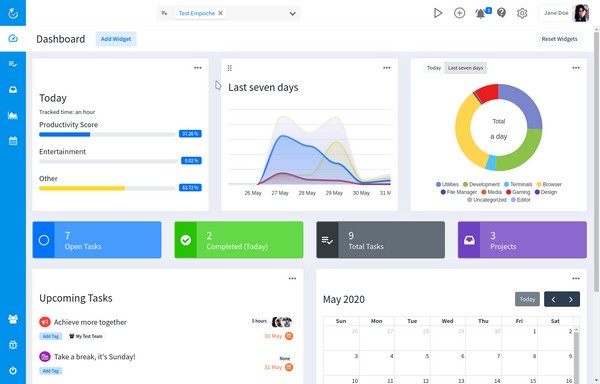Click the power logout icon in the sidebar
The width and height of the screenshot is (600, 384).
(13, 370)
